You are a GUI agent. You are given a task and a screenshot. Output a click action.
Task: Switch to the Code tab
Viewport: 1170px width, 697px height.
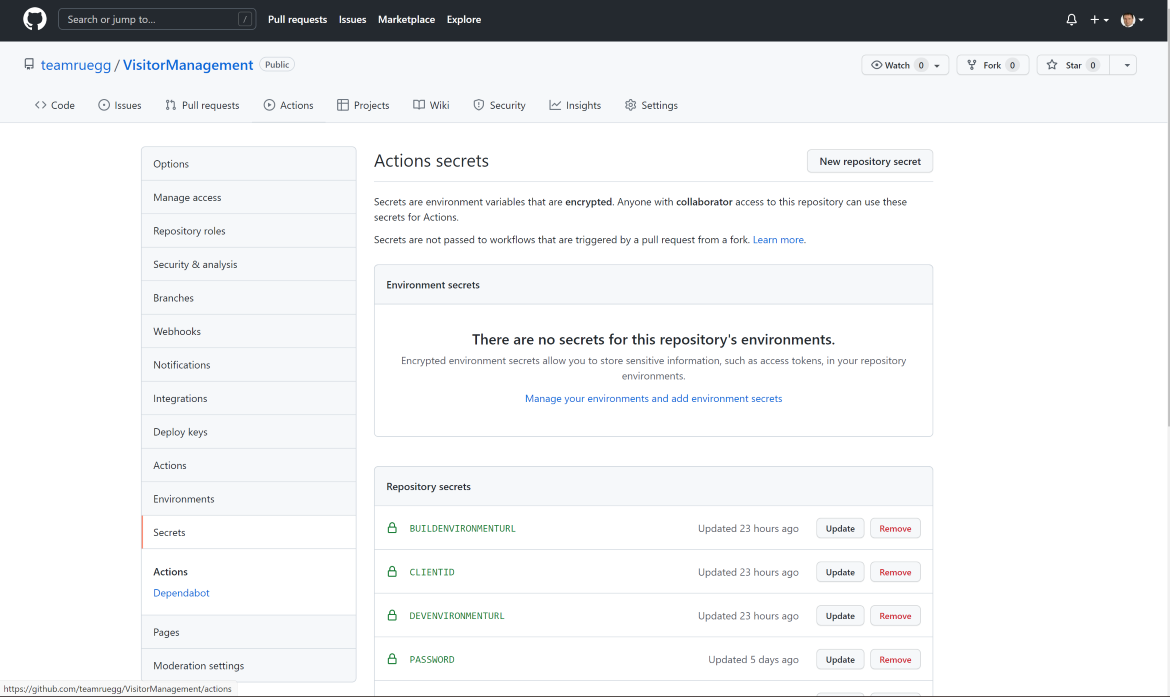54,105
